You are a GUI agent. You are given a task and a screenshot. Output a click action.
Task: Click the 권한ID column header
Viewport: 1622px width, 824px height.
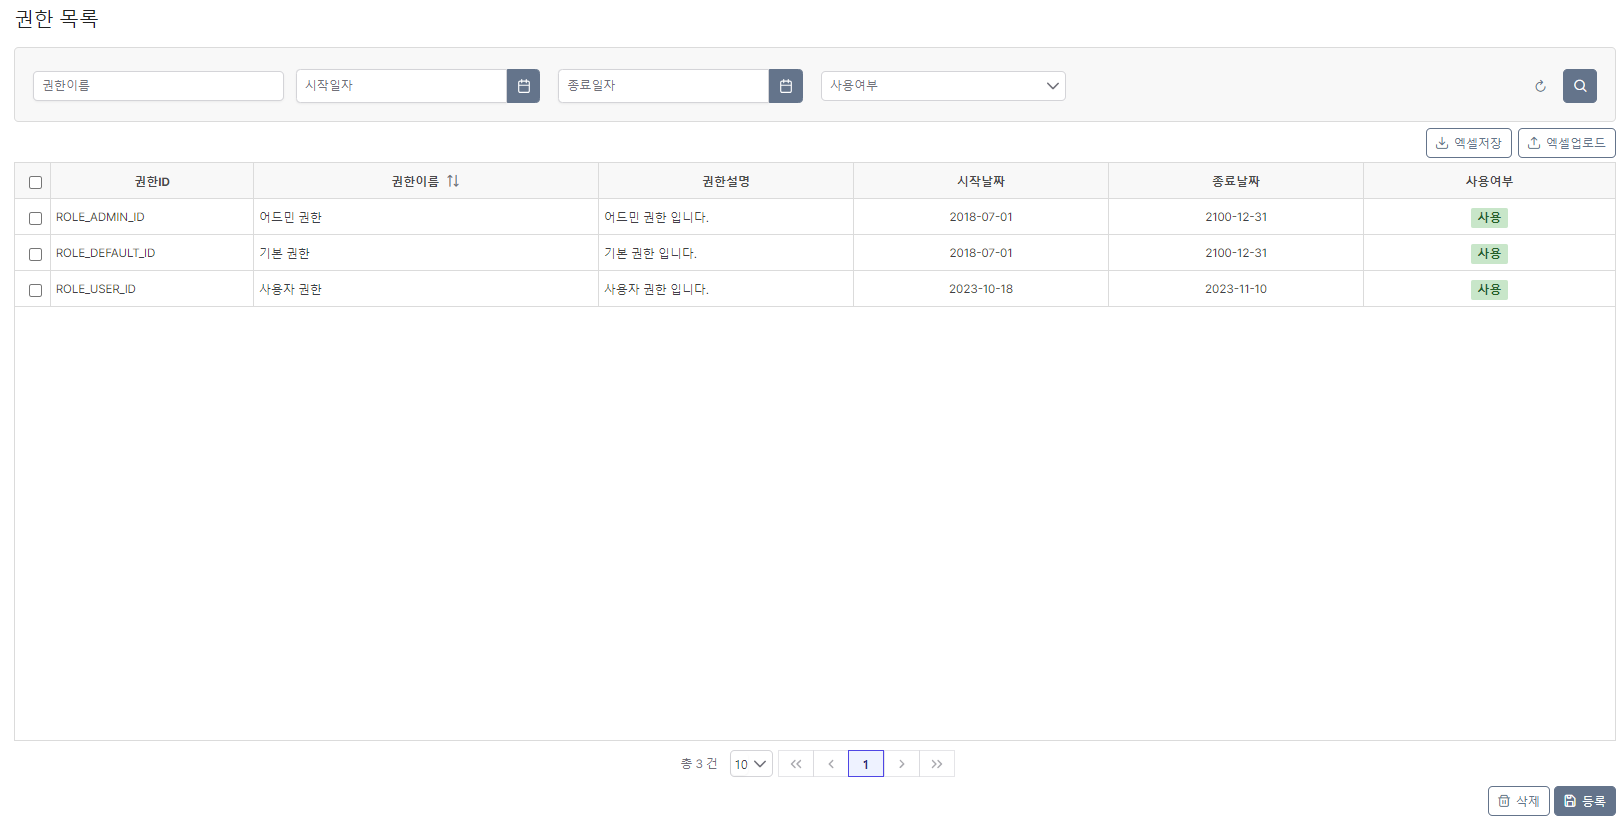[152, 181]
